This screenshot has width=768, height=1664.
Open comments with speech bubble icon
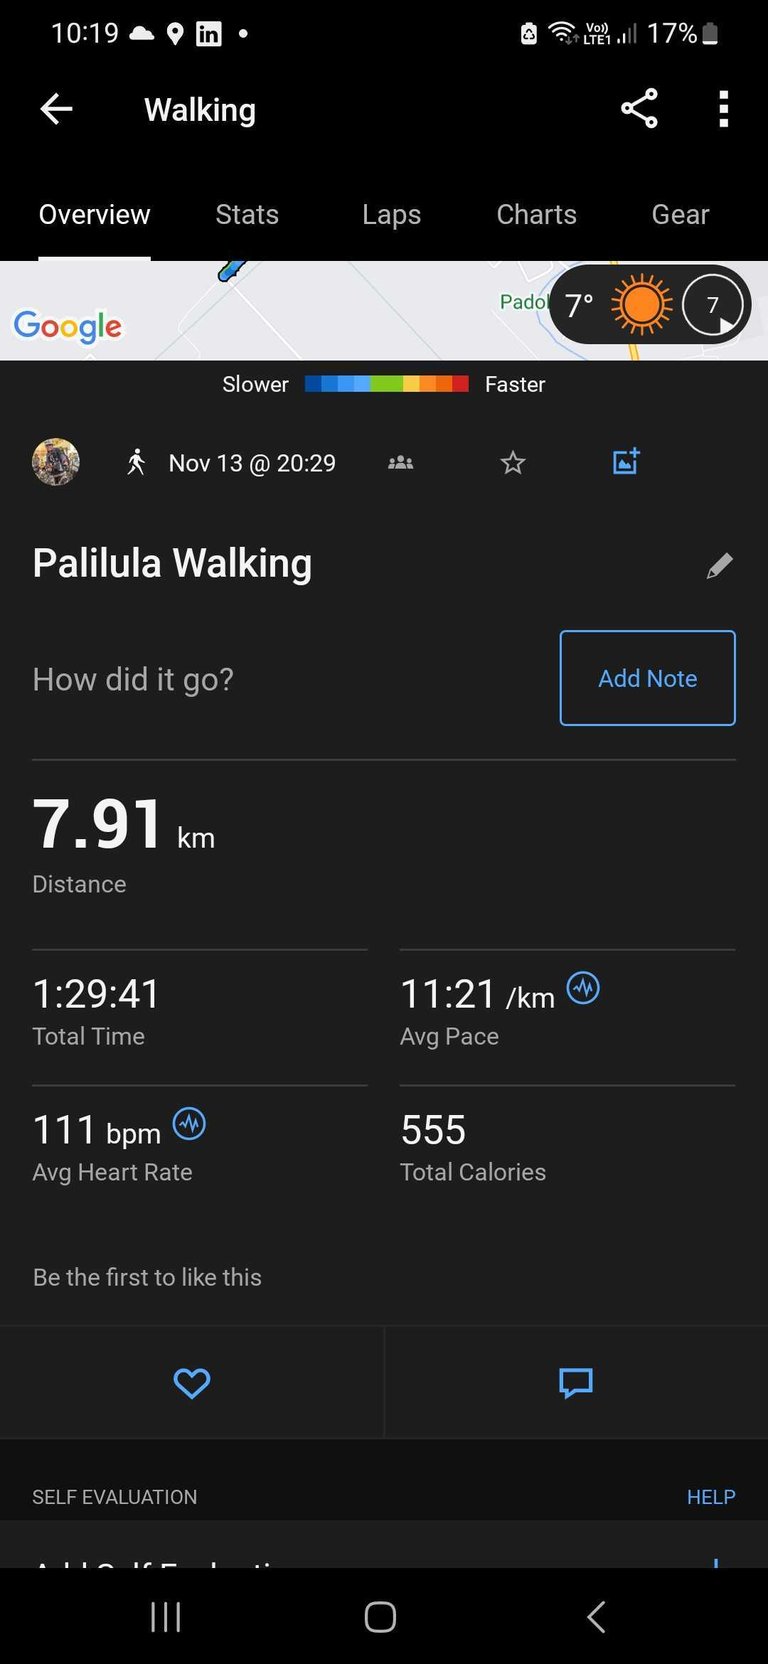coord(576,1383)
